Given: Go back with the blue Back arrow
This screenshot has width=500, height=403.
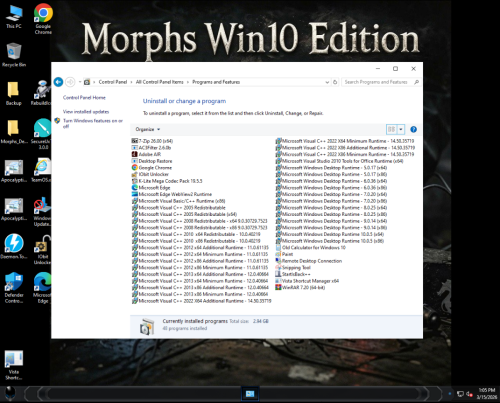Looking at the screenshot, I should 58,82.
